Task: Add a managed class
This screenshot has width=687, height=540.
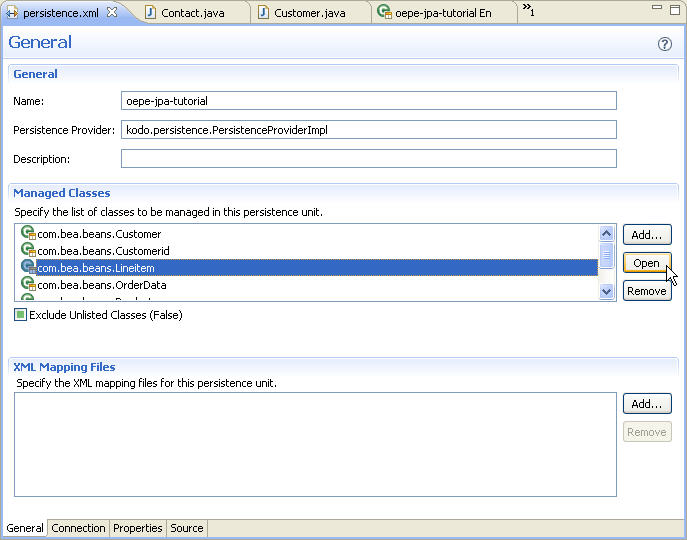Action: tap(646, 235)
